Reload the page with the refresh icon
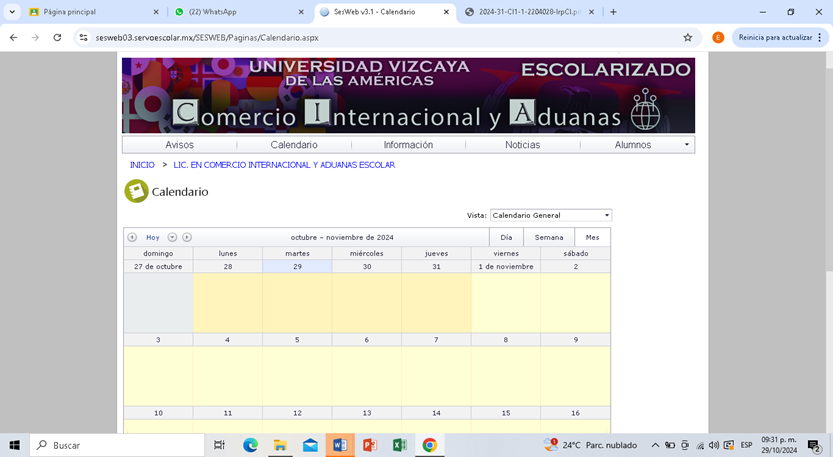The height and width of the screenshot is (457, 833). click(x=57, y=37)
